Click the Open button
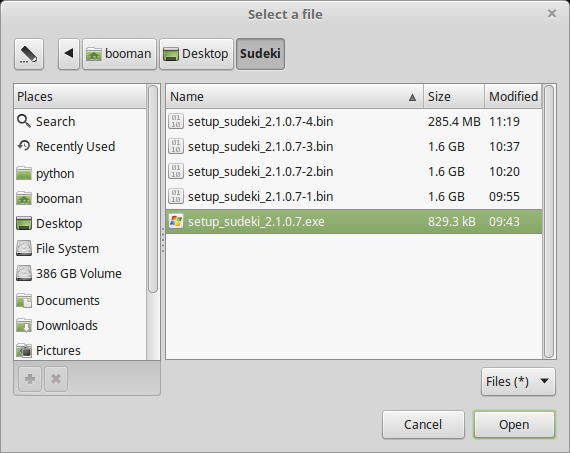This screenshot has width=570, height=453. click(x=514, y=424)
